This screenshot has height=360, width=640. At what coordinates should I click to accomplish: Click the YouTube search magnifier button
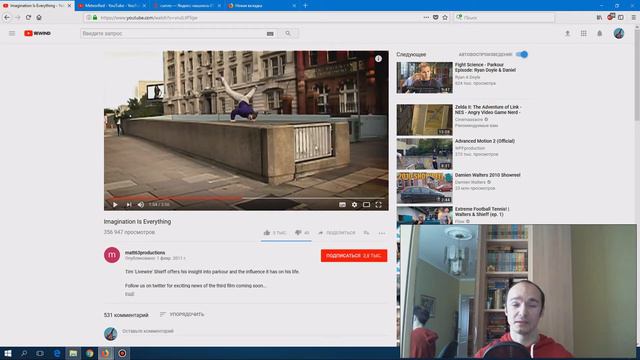288,33
